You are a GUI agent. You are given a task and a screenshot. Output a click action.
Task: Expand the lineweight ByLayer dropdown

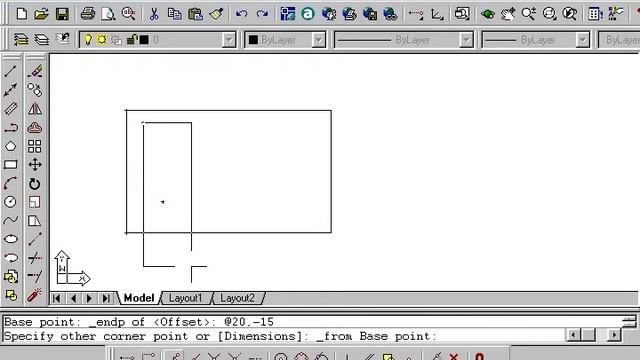tap(583, 40)
